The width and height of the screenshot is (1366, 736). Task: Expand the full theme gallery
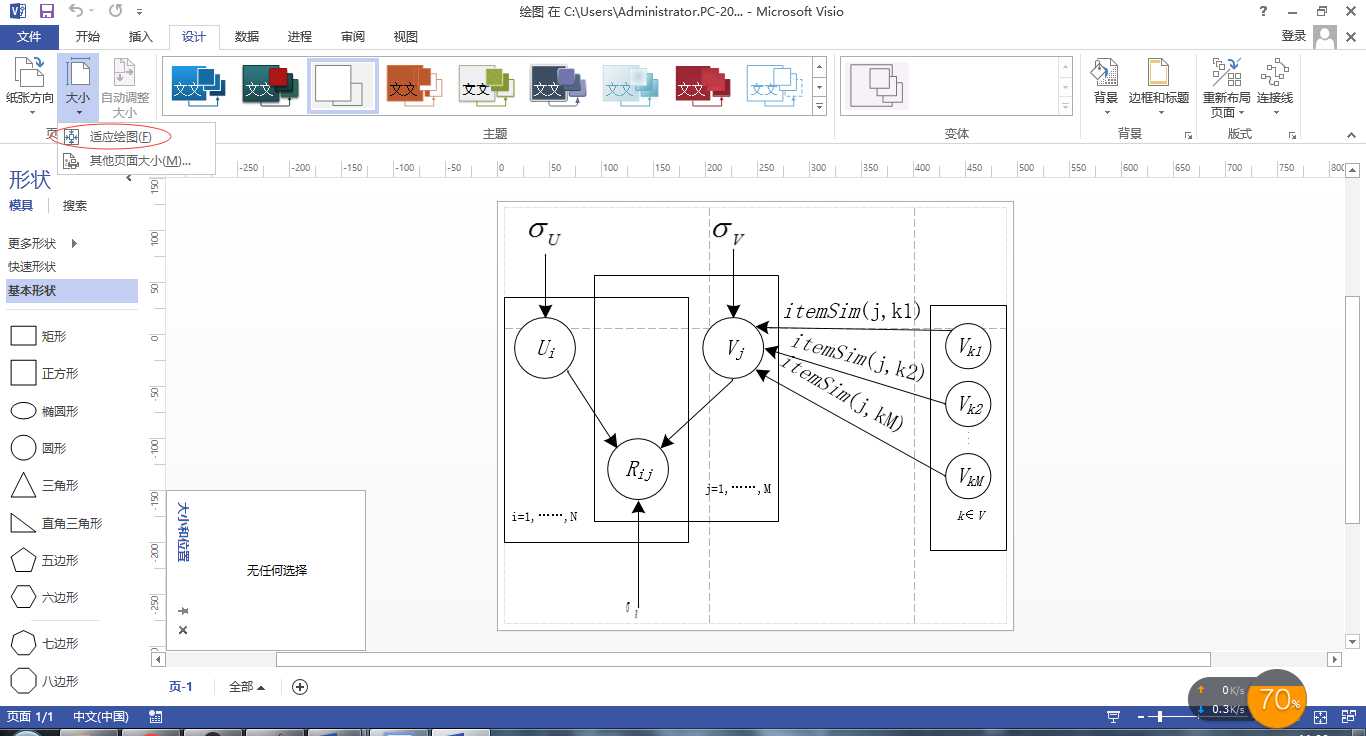point(820,106)
